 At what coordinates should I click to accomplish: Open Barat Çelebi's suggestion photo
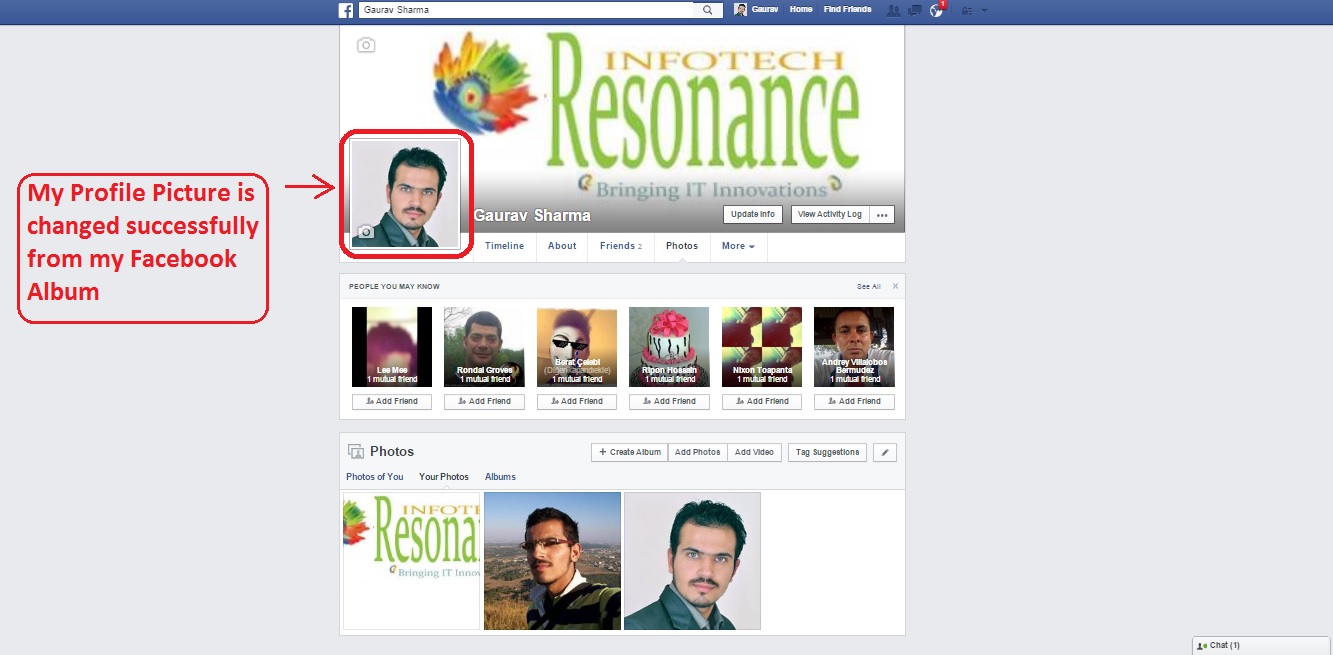[577, 347]
